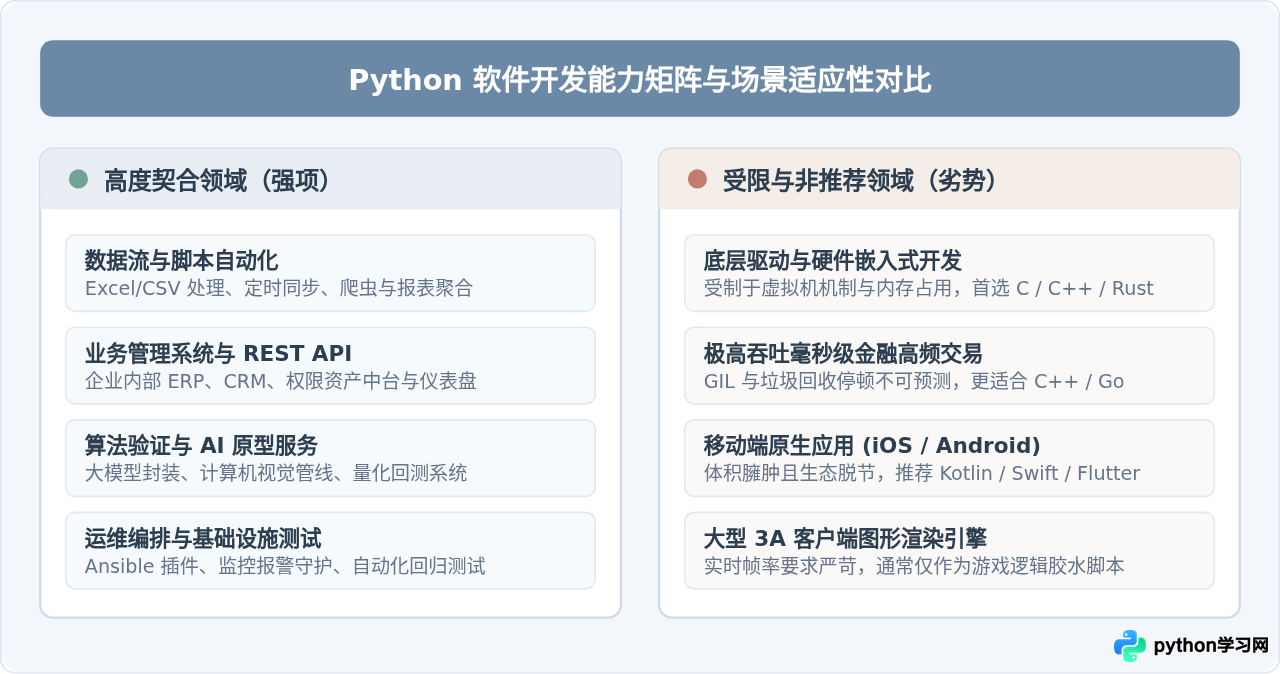Click the text Excel/CSV 处理、定时同步、爬虫与报表聚合
This screenshot has width=1280, height=674.
click(x=278, y=289)
